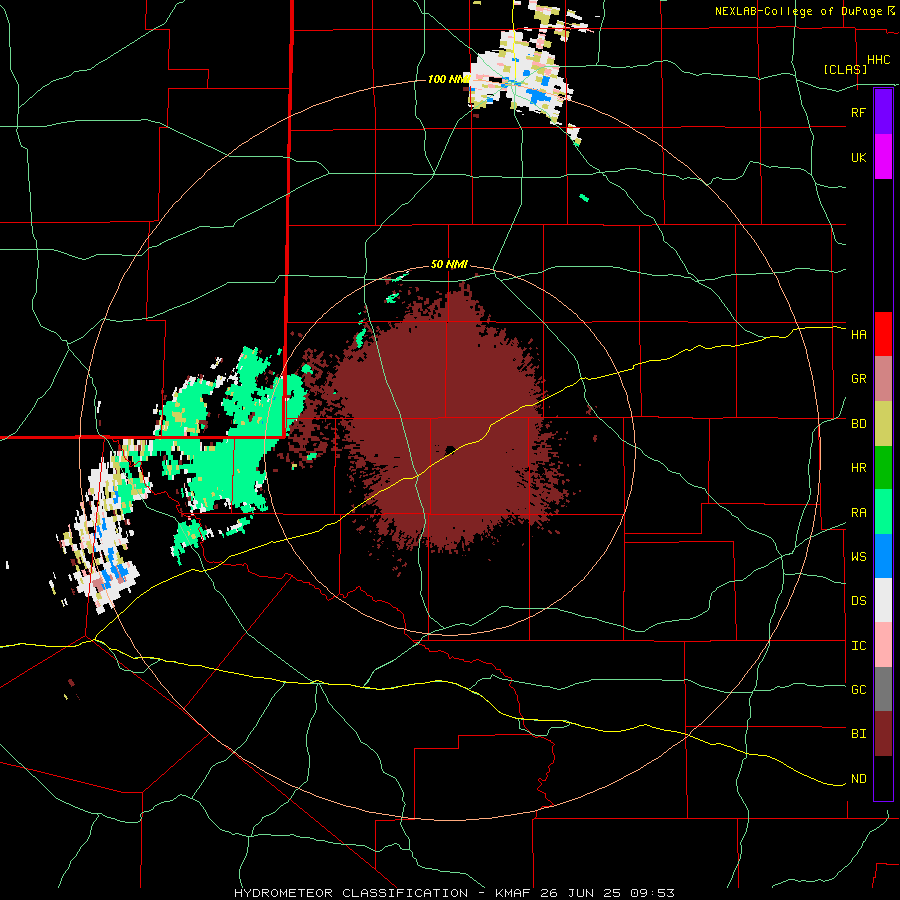Click the UK legend label
Screen dimensions: 900x900
(858, 157)
